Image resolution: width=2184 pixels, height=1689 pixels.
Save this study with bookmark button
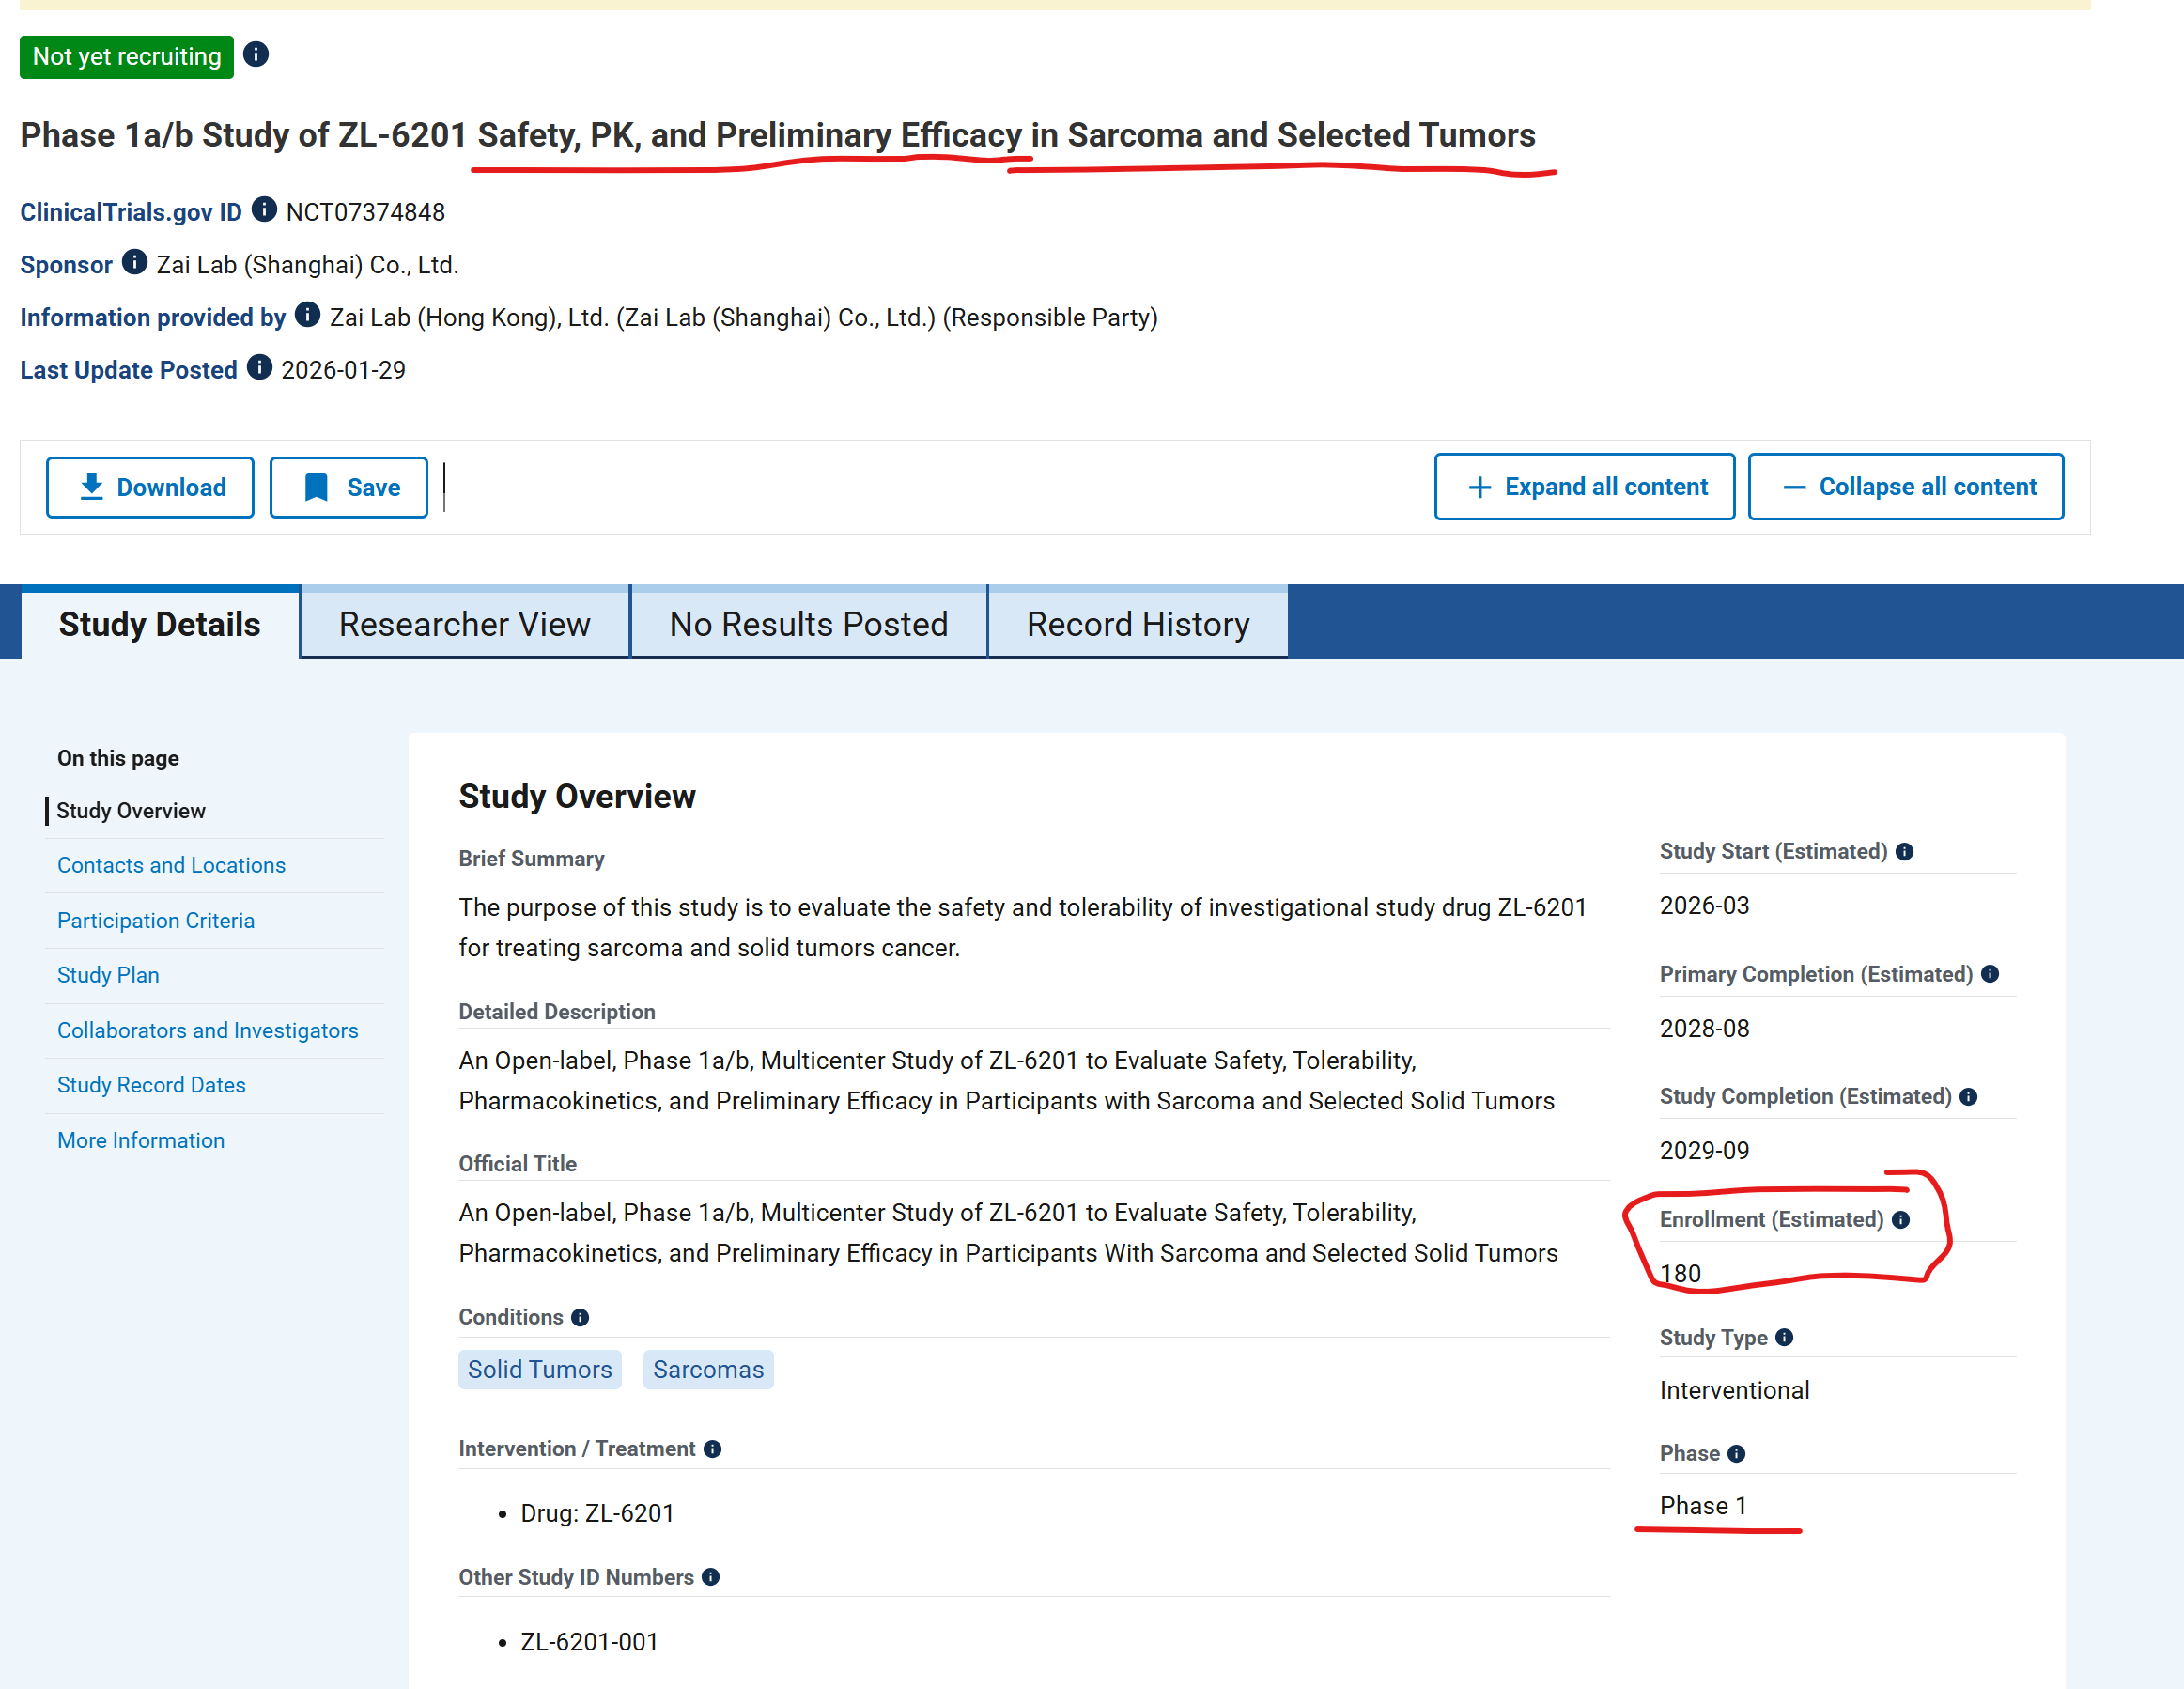(349, 488)
